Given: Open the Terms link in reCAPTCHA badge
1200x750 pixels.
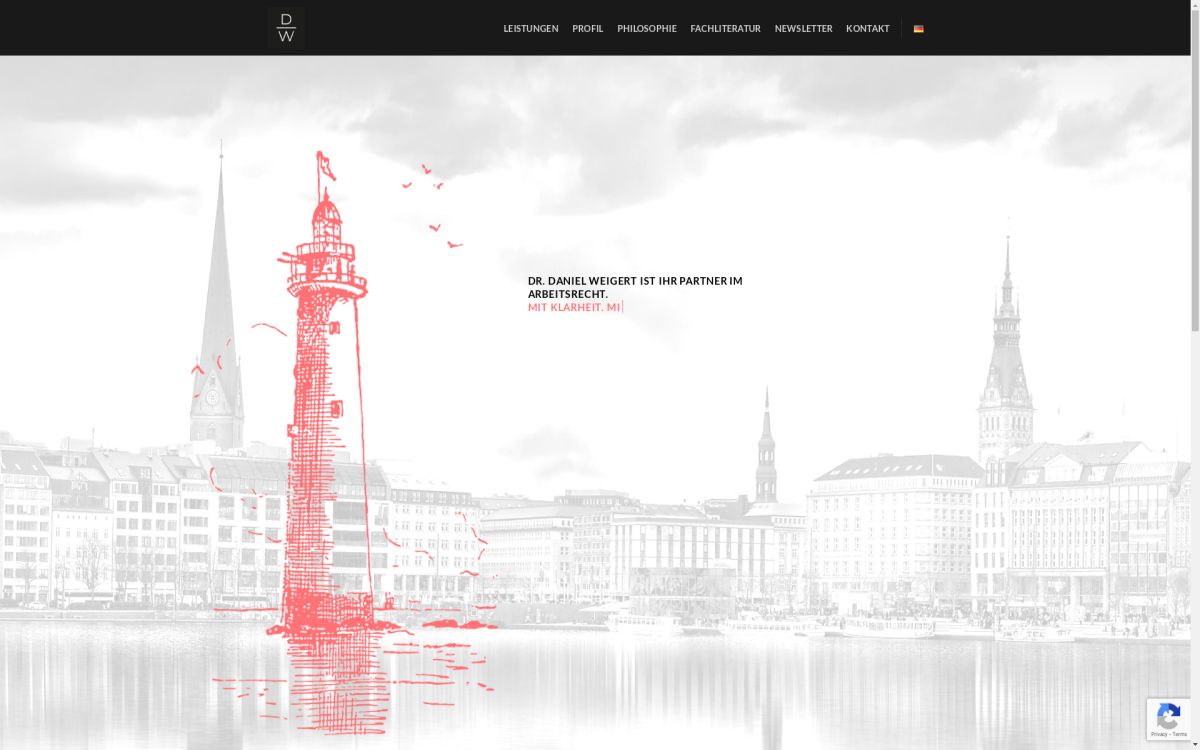Looking at the screenshot, I should pos(1180,735).
